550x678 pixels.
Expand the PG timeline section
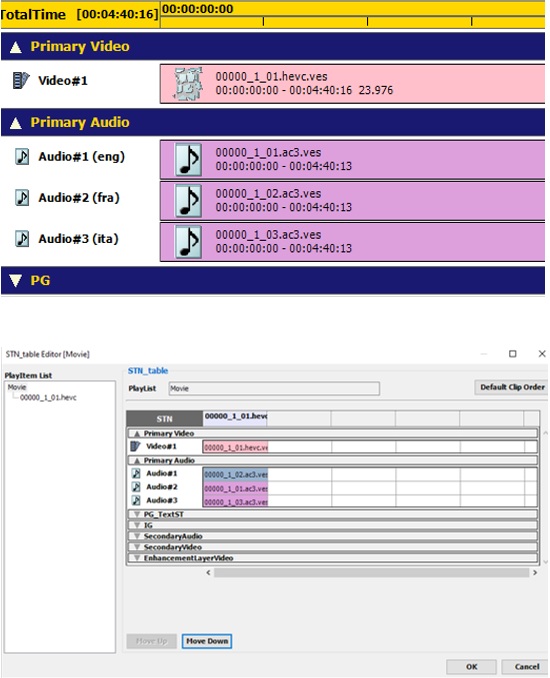[16, 281]
